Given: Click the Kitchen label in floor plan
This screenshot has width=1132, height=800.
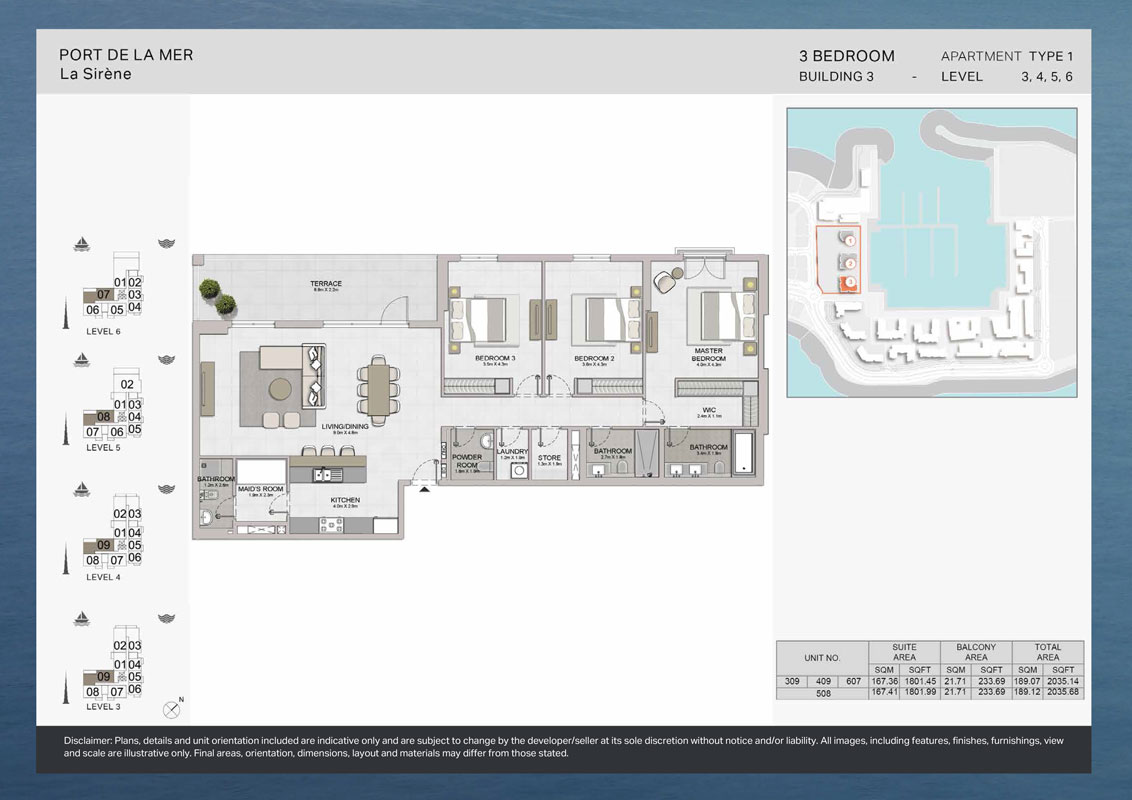Looking at the screenshot, I should coord(345,501).
